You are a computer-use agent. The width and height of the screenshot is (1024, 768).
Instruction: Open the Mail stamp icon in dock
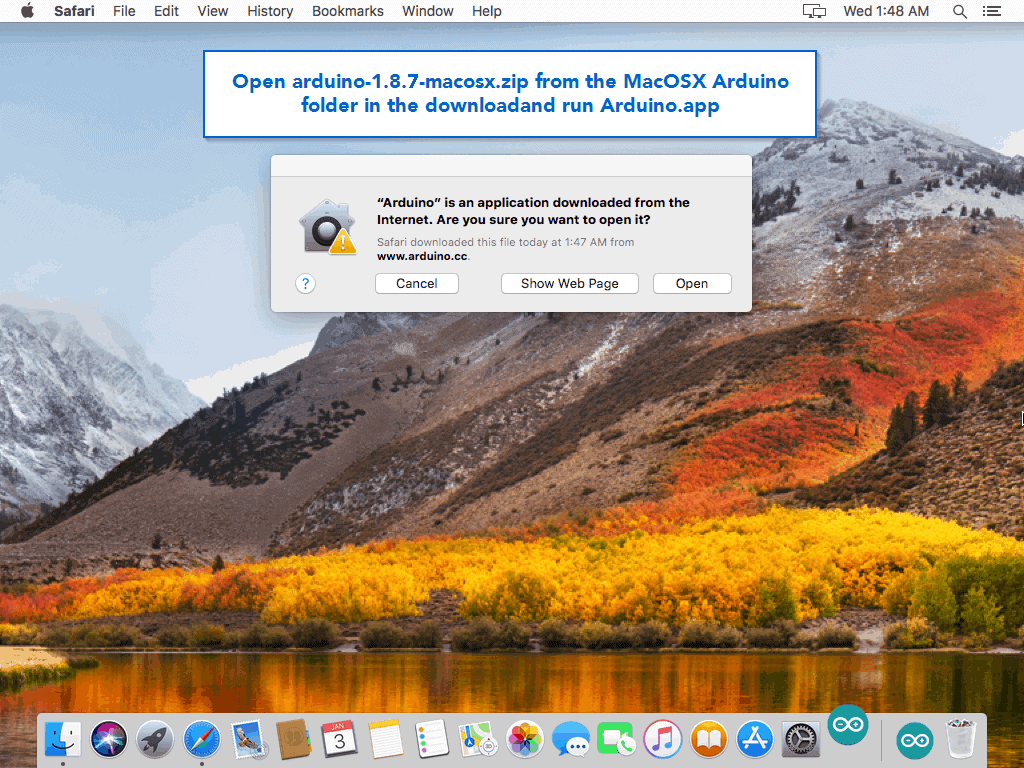(x=248, y=739)
